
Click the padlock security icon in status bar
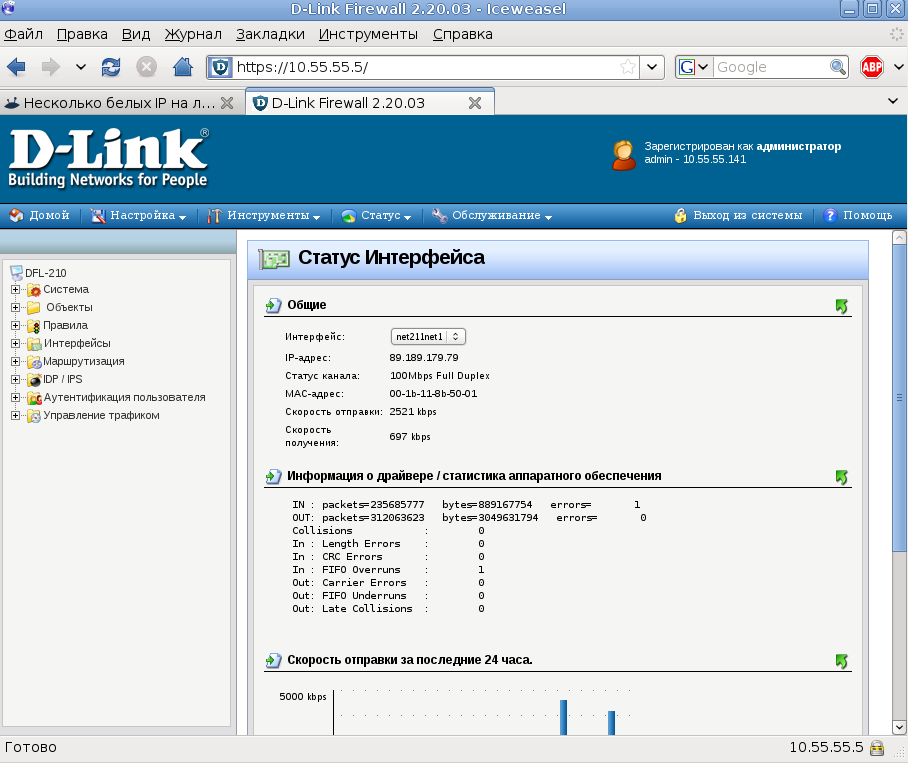point(877,748)
